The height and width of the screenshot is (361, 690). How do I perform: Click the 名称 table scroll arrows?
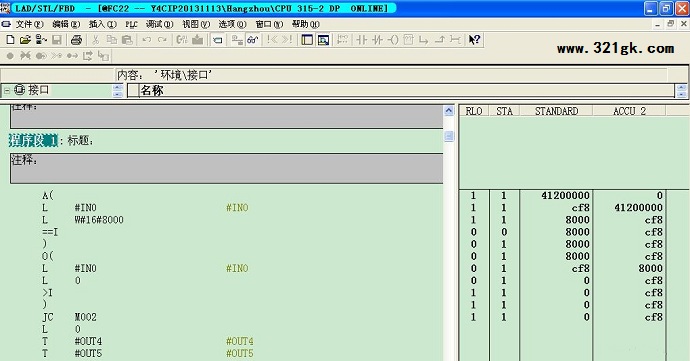pyautogui.click(x=681, y=91)
